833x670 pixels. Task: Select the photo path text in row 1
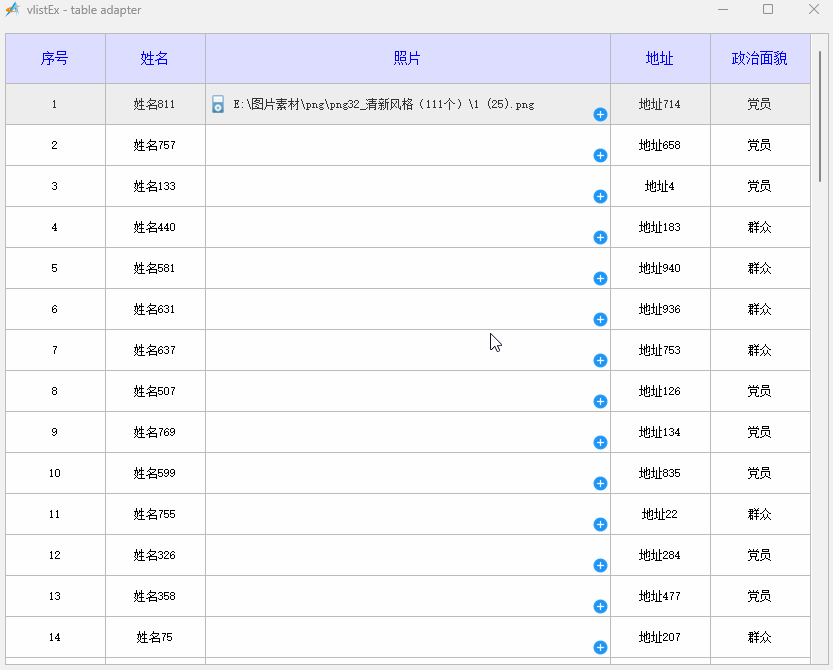(x=384, y=104)
